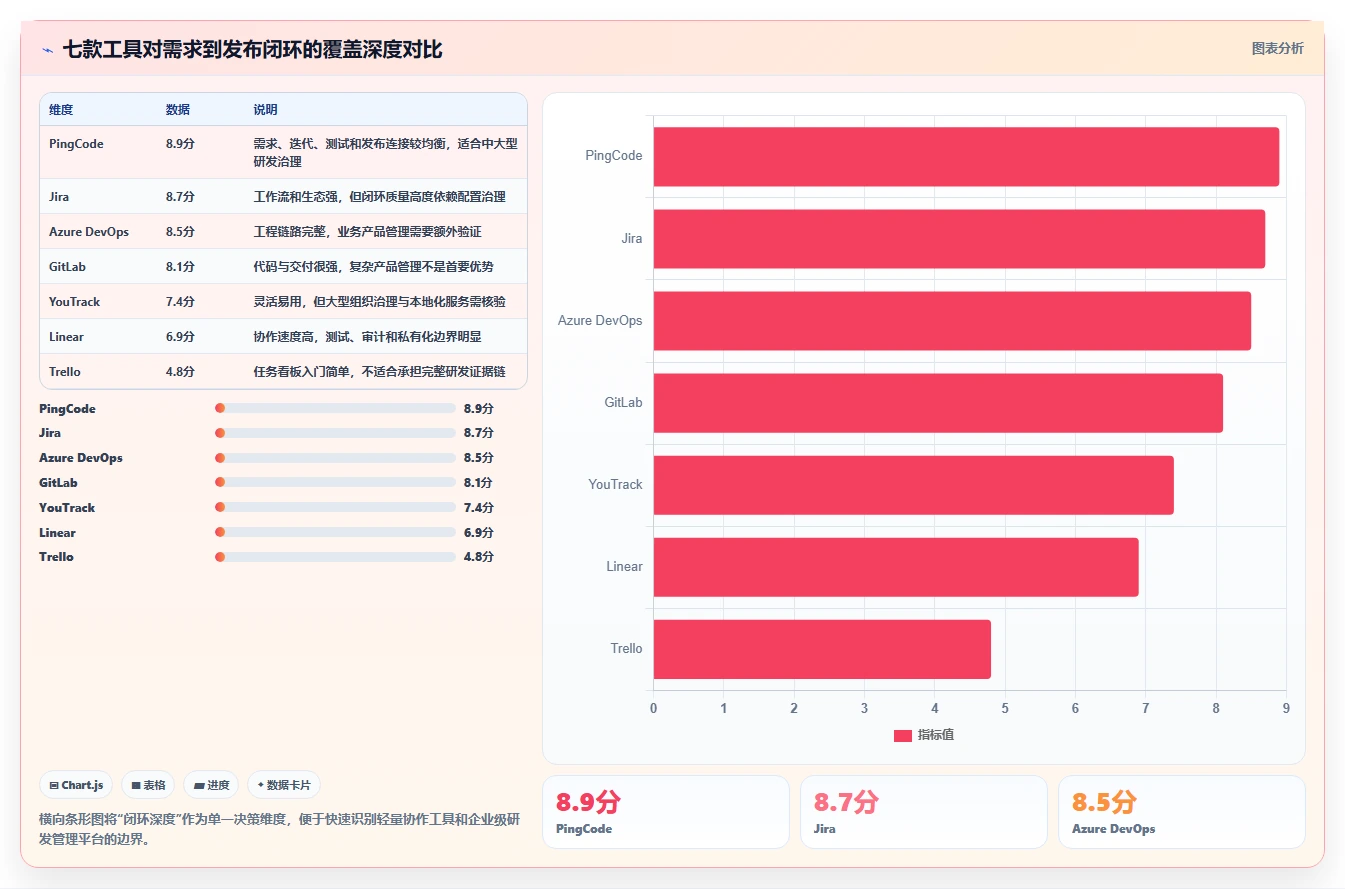Click description 灵活易用 in YouTrack row

pos(379,302)
